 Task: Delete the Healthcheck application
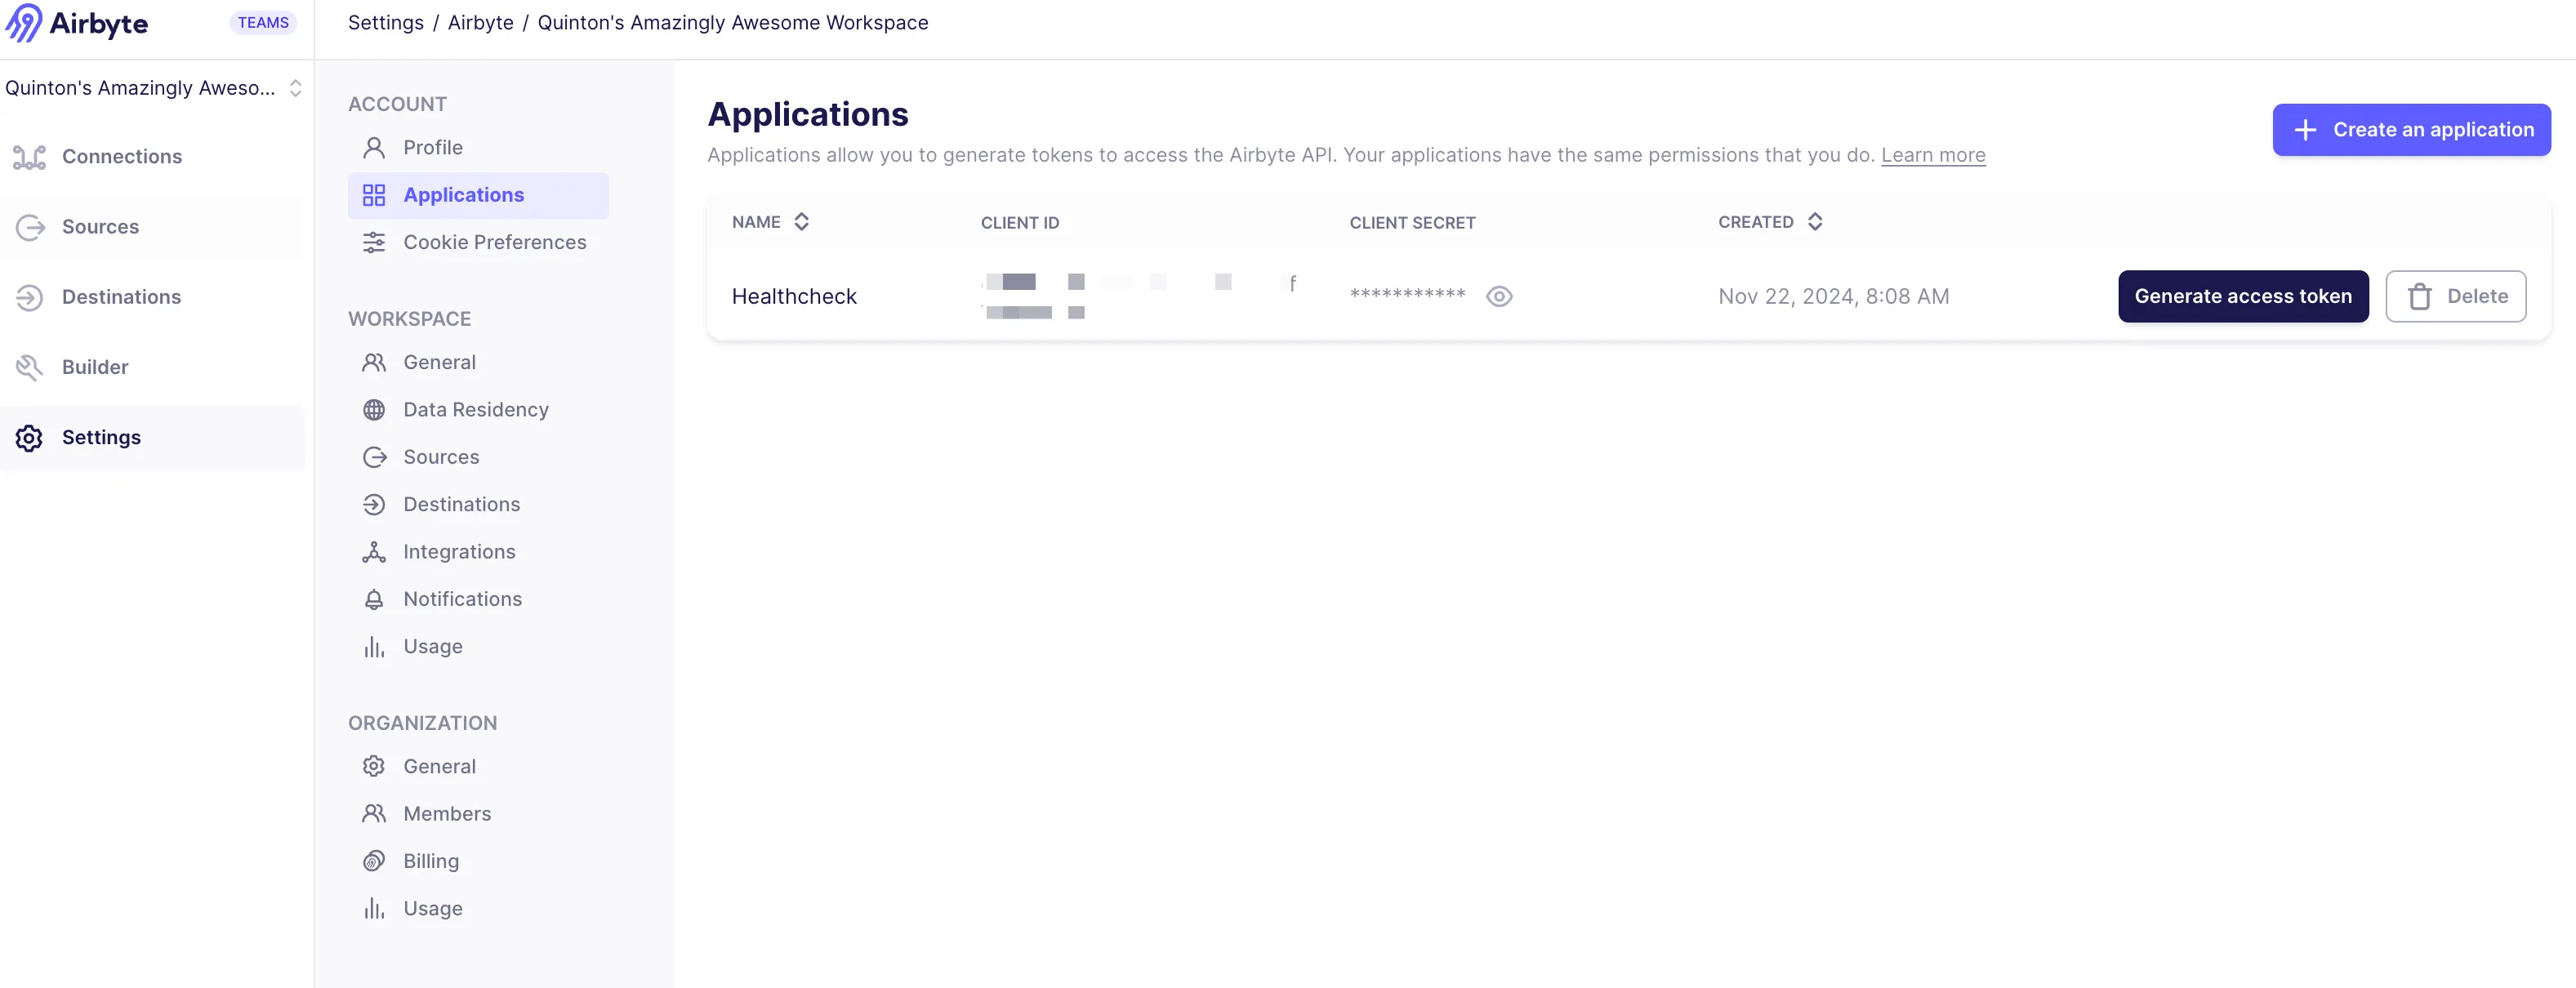[2455, 296]
